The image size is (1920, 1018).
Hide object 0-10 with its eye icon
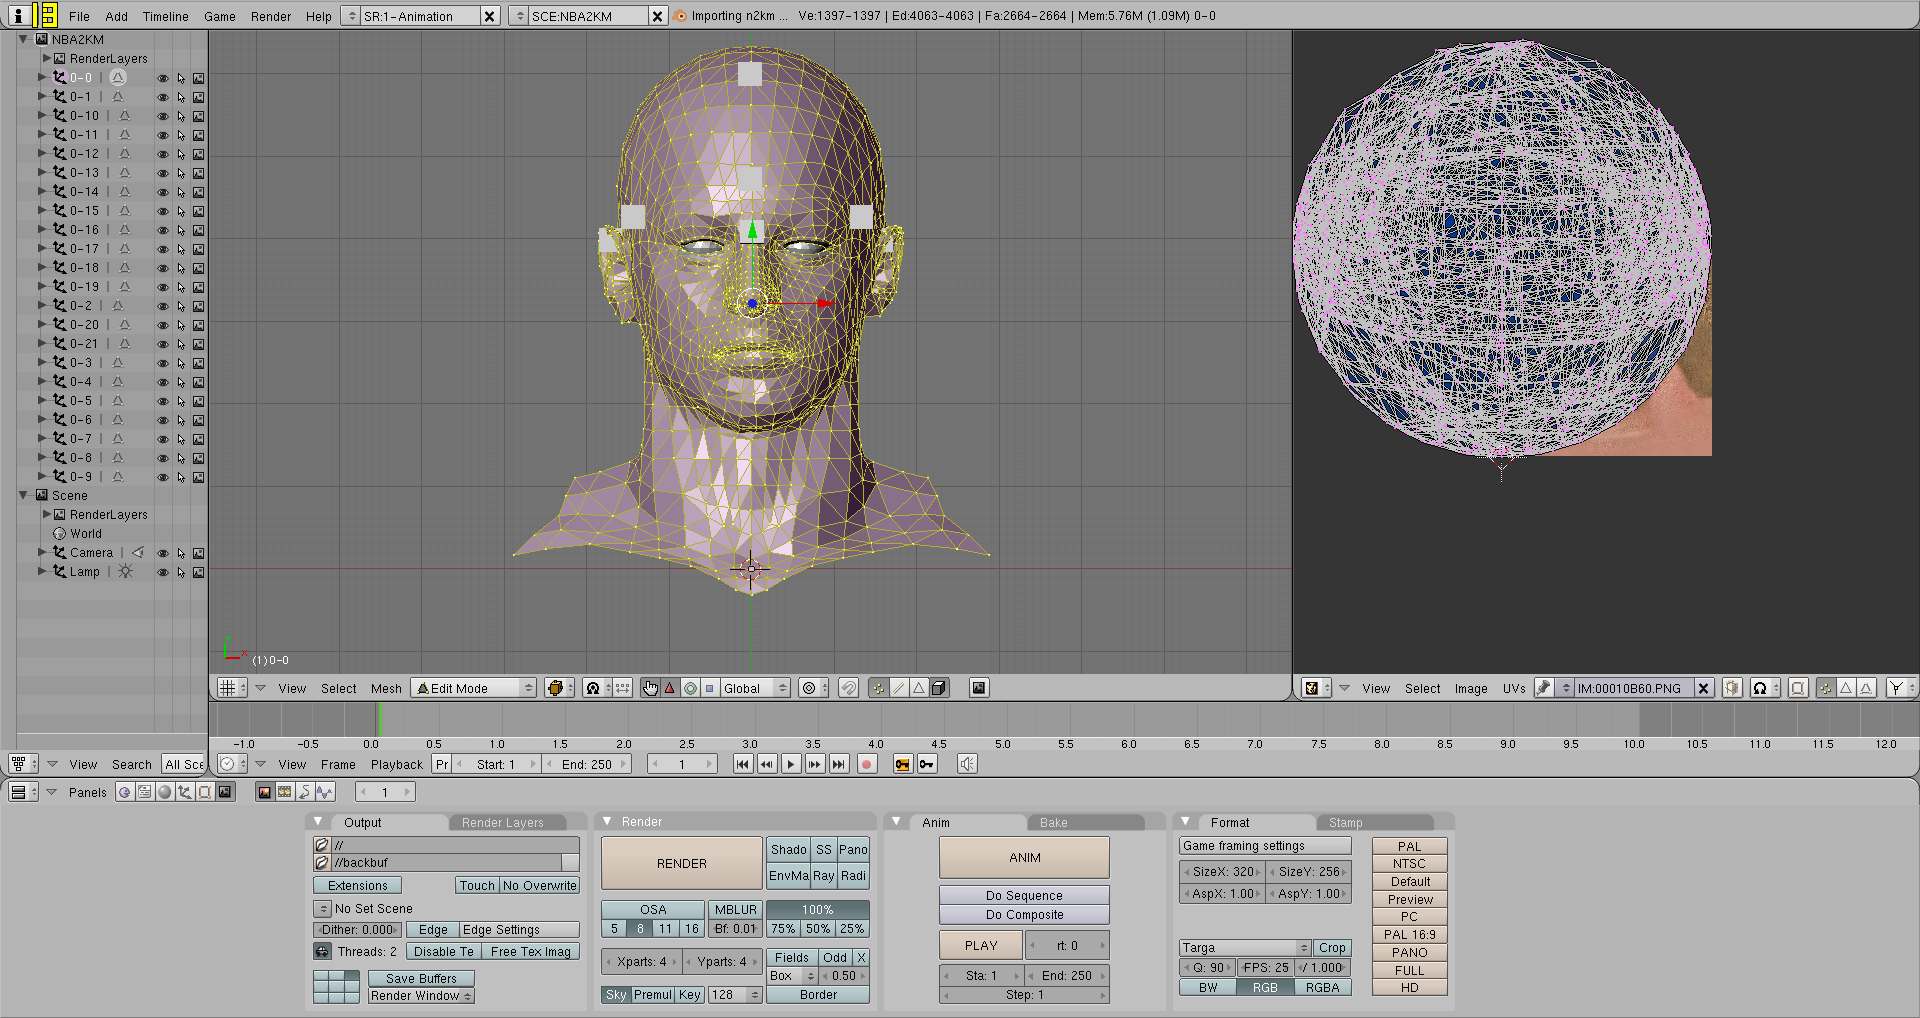point(162,116)
